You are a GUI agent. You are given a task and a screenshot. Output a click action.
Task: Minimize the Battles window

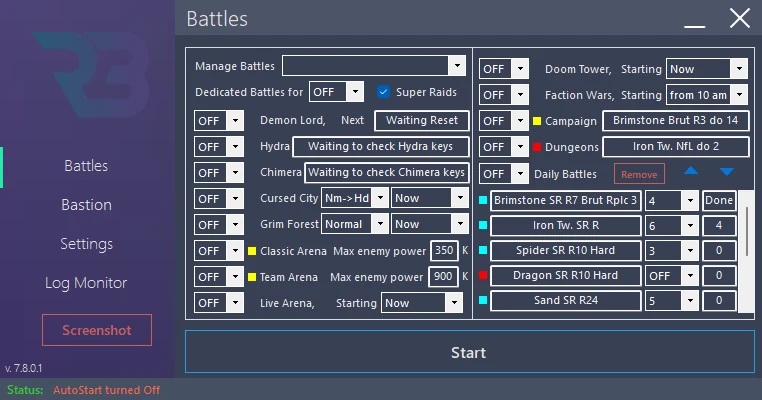coord(694,26)
